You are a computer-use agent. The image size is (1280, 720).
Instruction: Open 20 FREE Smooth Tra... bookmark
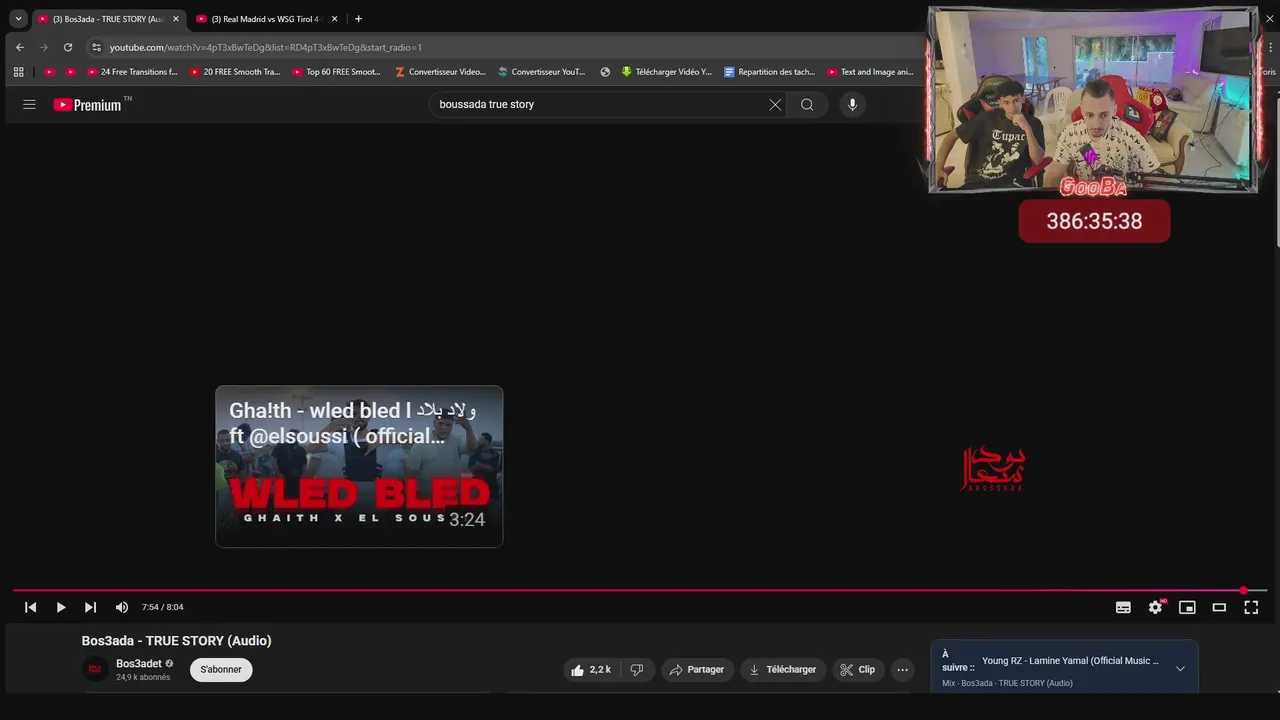(x=235, y=72)
